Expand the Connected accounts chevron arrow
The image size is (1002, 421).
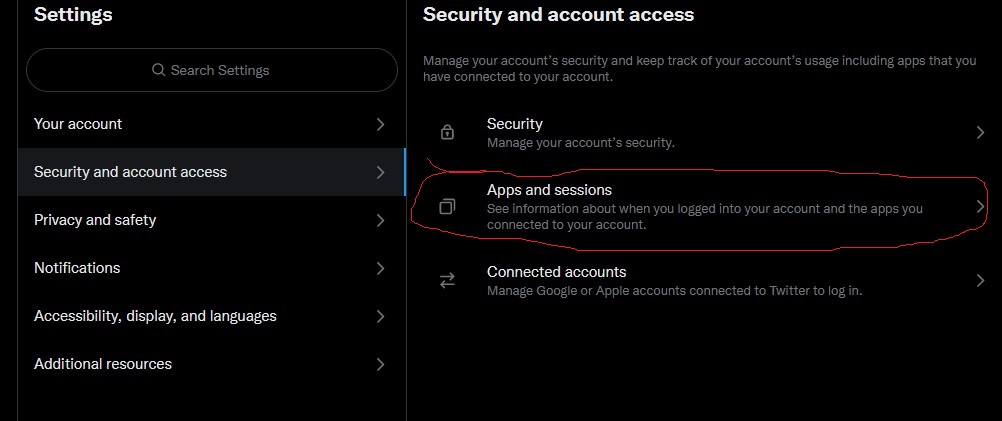[x=980, y=280]
